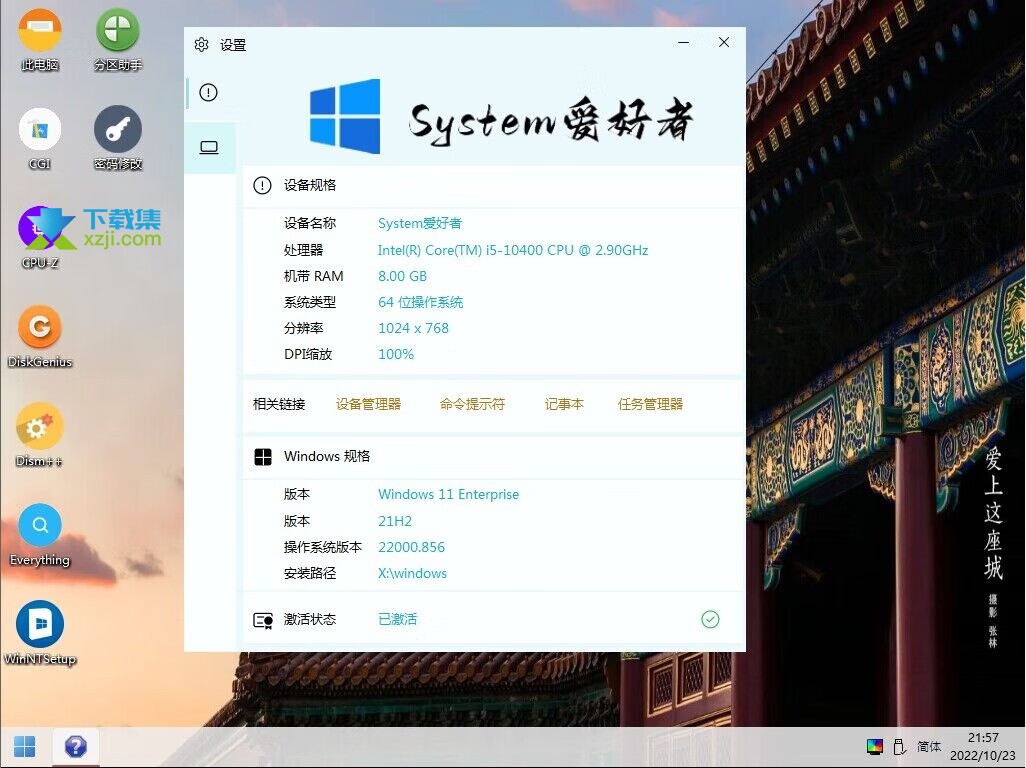Screen dimensions: 1026x768
Task: Click the taskbar clock showing 21:57
Action: click(983, 747)
